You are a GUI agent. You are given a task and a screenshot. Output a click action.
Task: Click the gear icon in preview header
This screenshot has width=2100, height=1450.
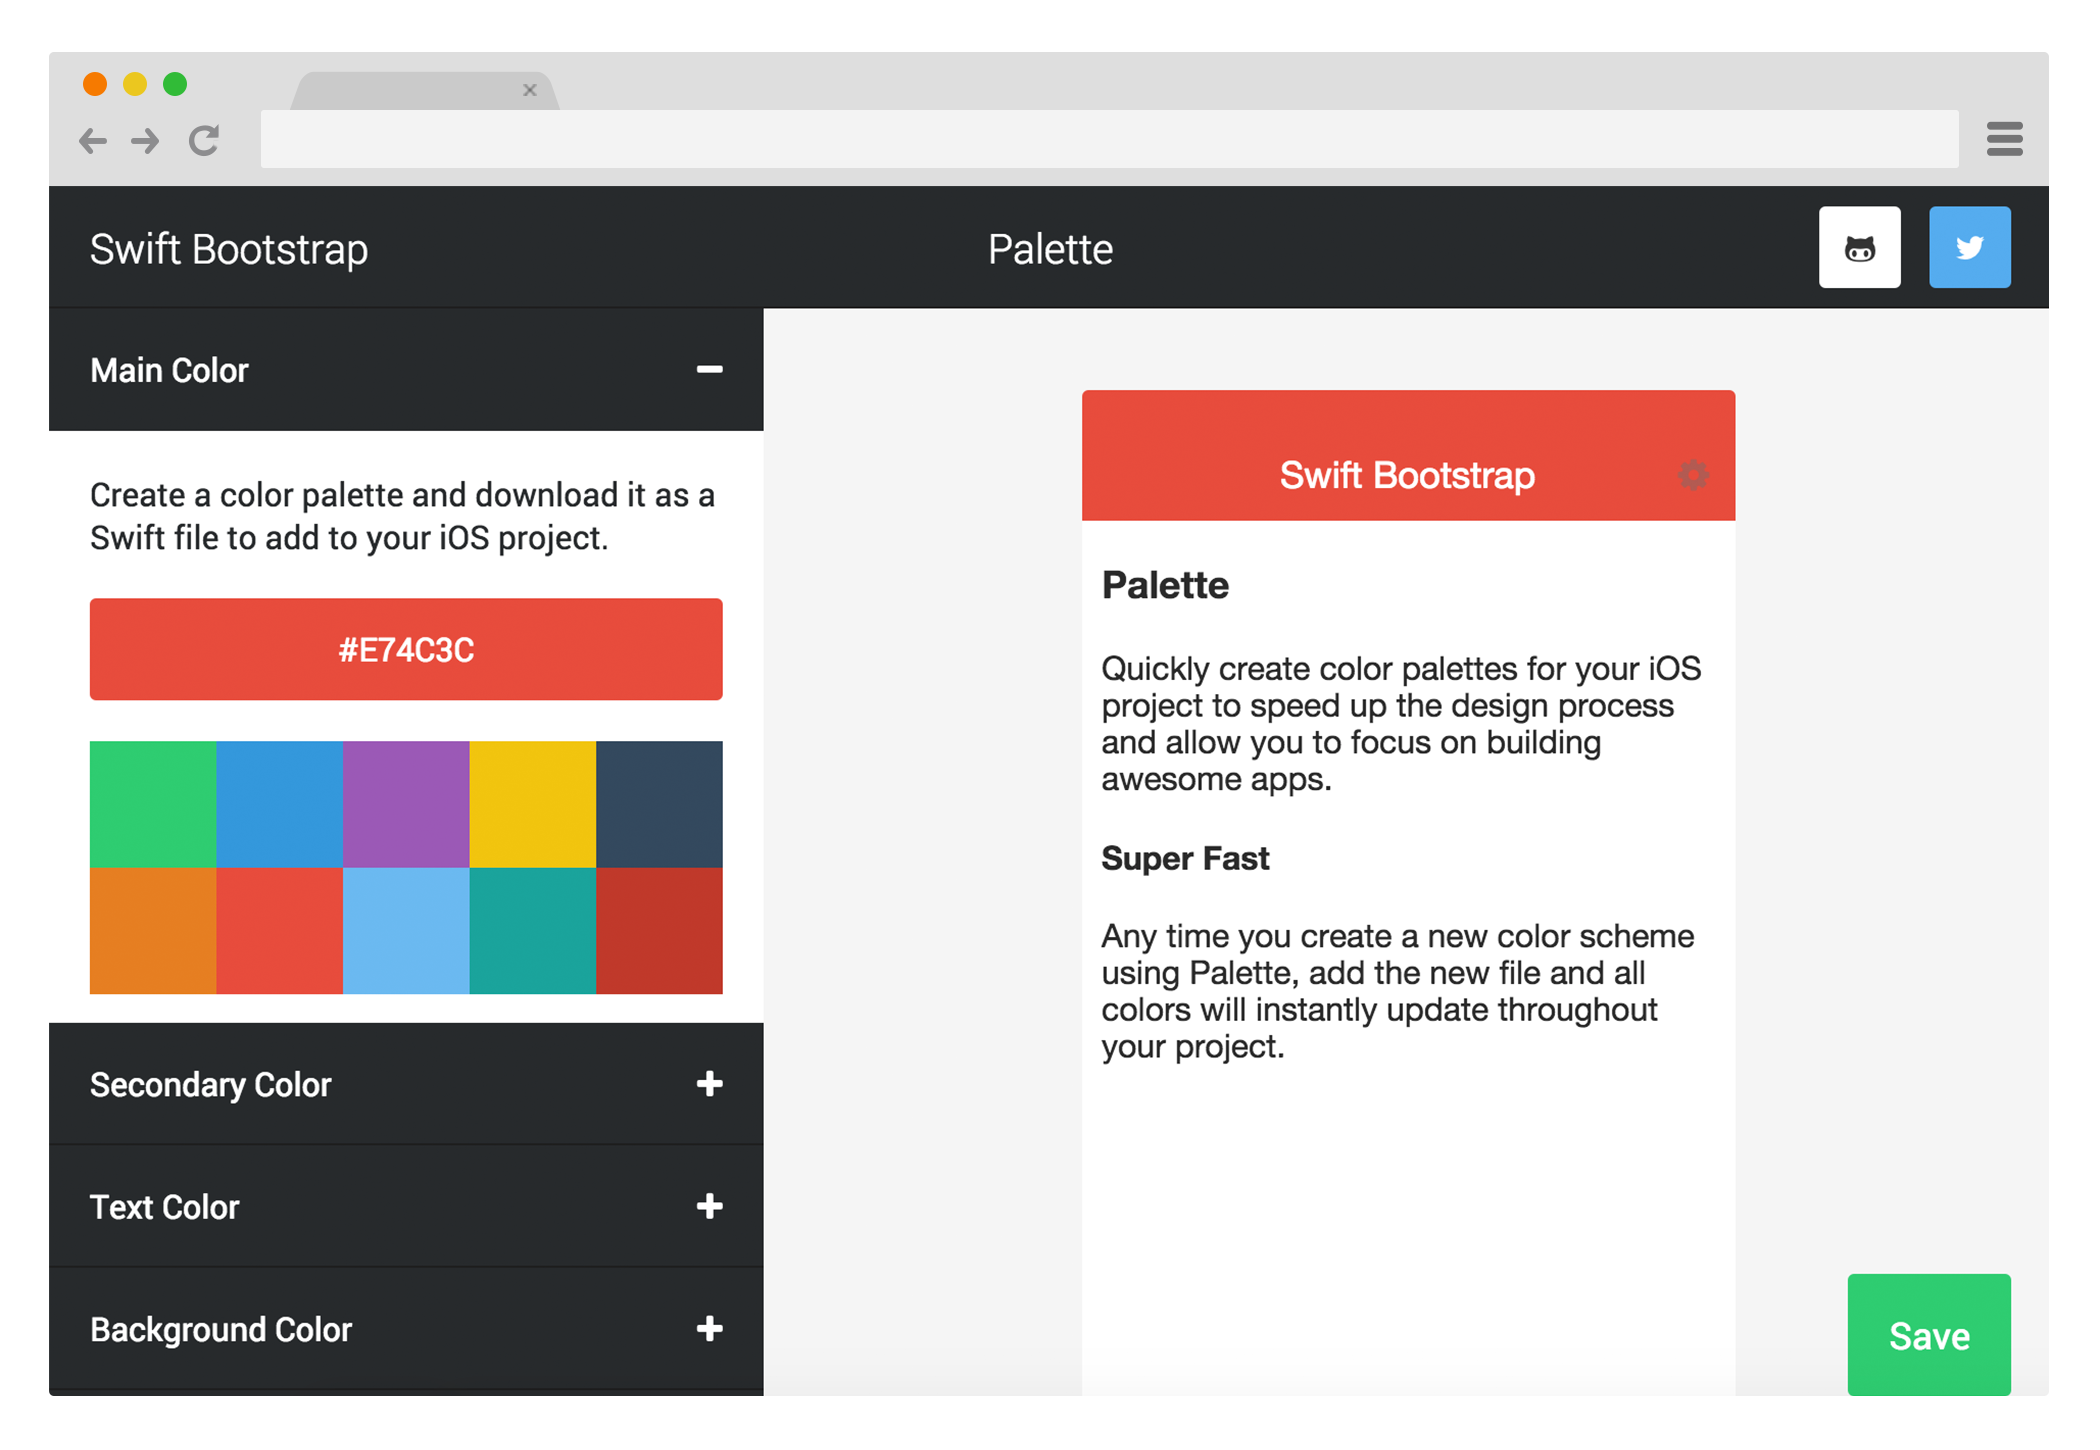click(x=1693, y=475)
